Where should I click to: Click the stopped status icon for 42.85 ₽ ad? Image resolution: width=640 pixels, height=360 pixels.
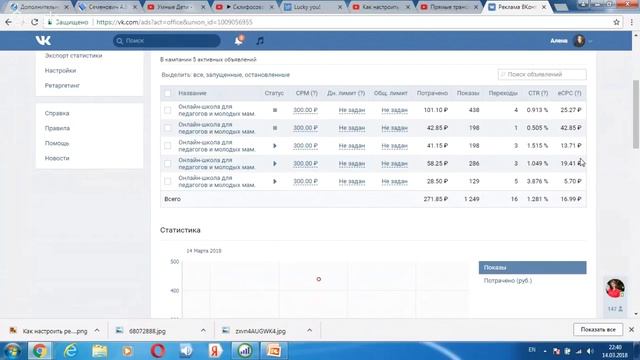[275, 128]
